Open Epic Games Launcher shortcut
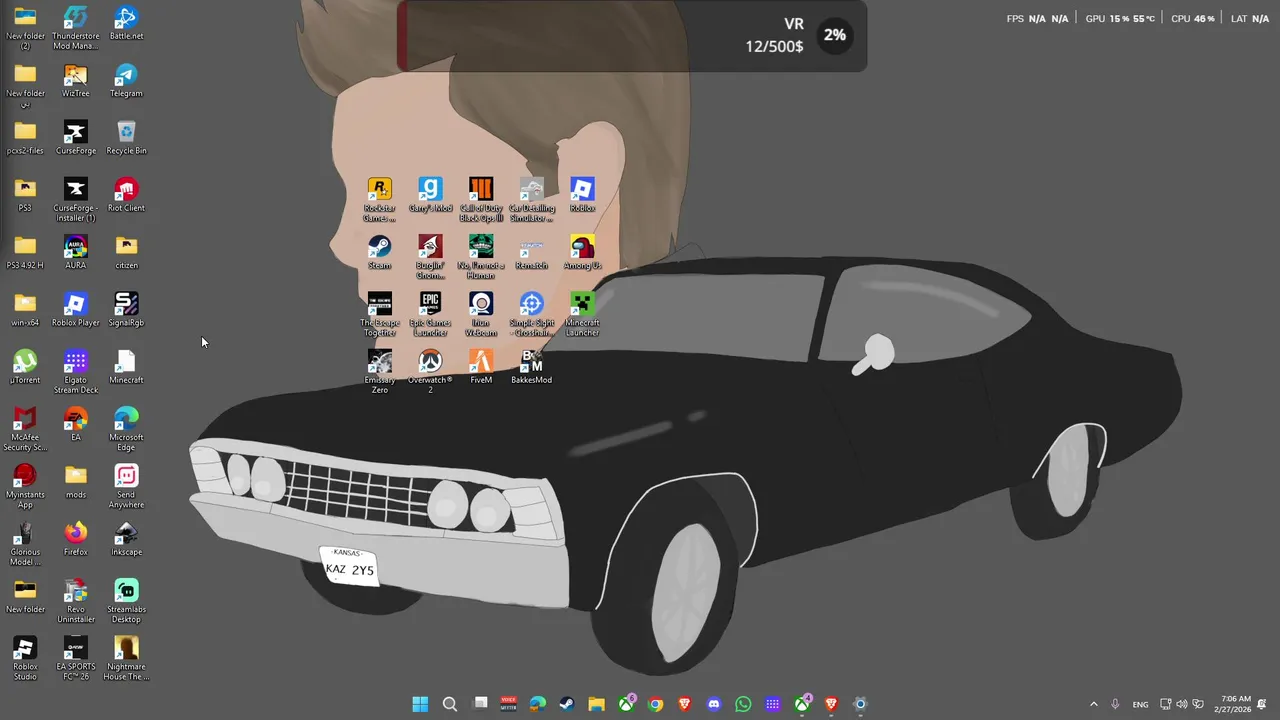This screenshot has height=720, width=1280. coord(430,314)
